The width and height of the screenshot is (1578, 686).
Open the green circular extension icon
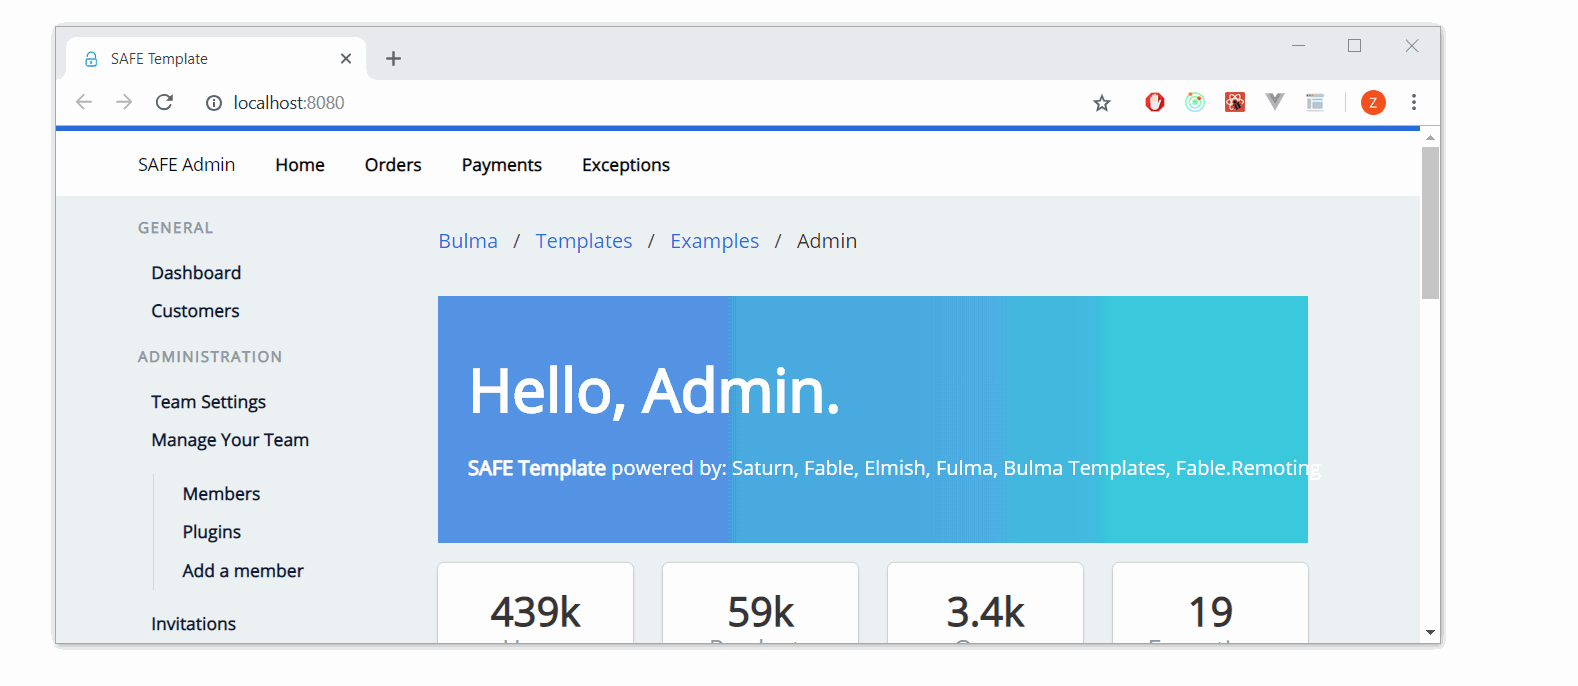point(1195,102)
